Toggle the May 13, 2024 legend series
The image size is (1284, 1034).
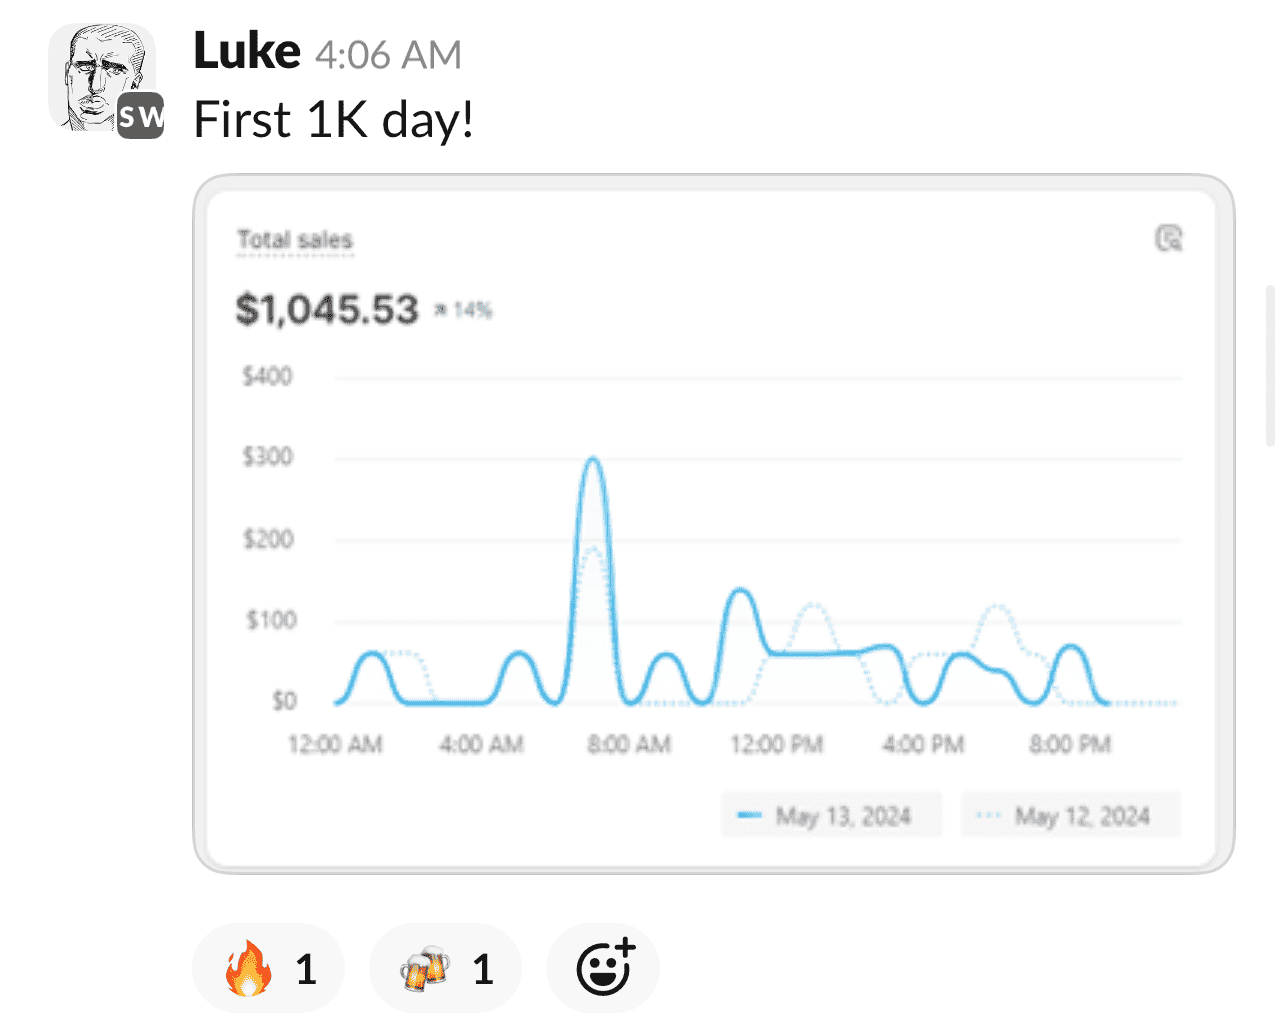[831, 816]
